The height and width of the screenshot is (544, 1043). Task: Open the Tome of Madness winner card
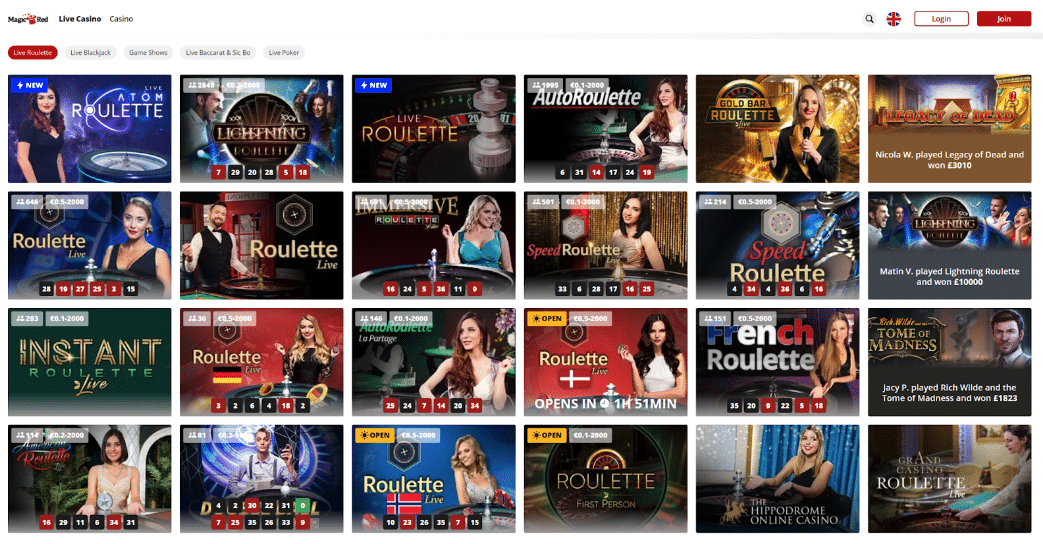[949, 362]
